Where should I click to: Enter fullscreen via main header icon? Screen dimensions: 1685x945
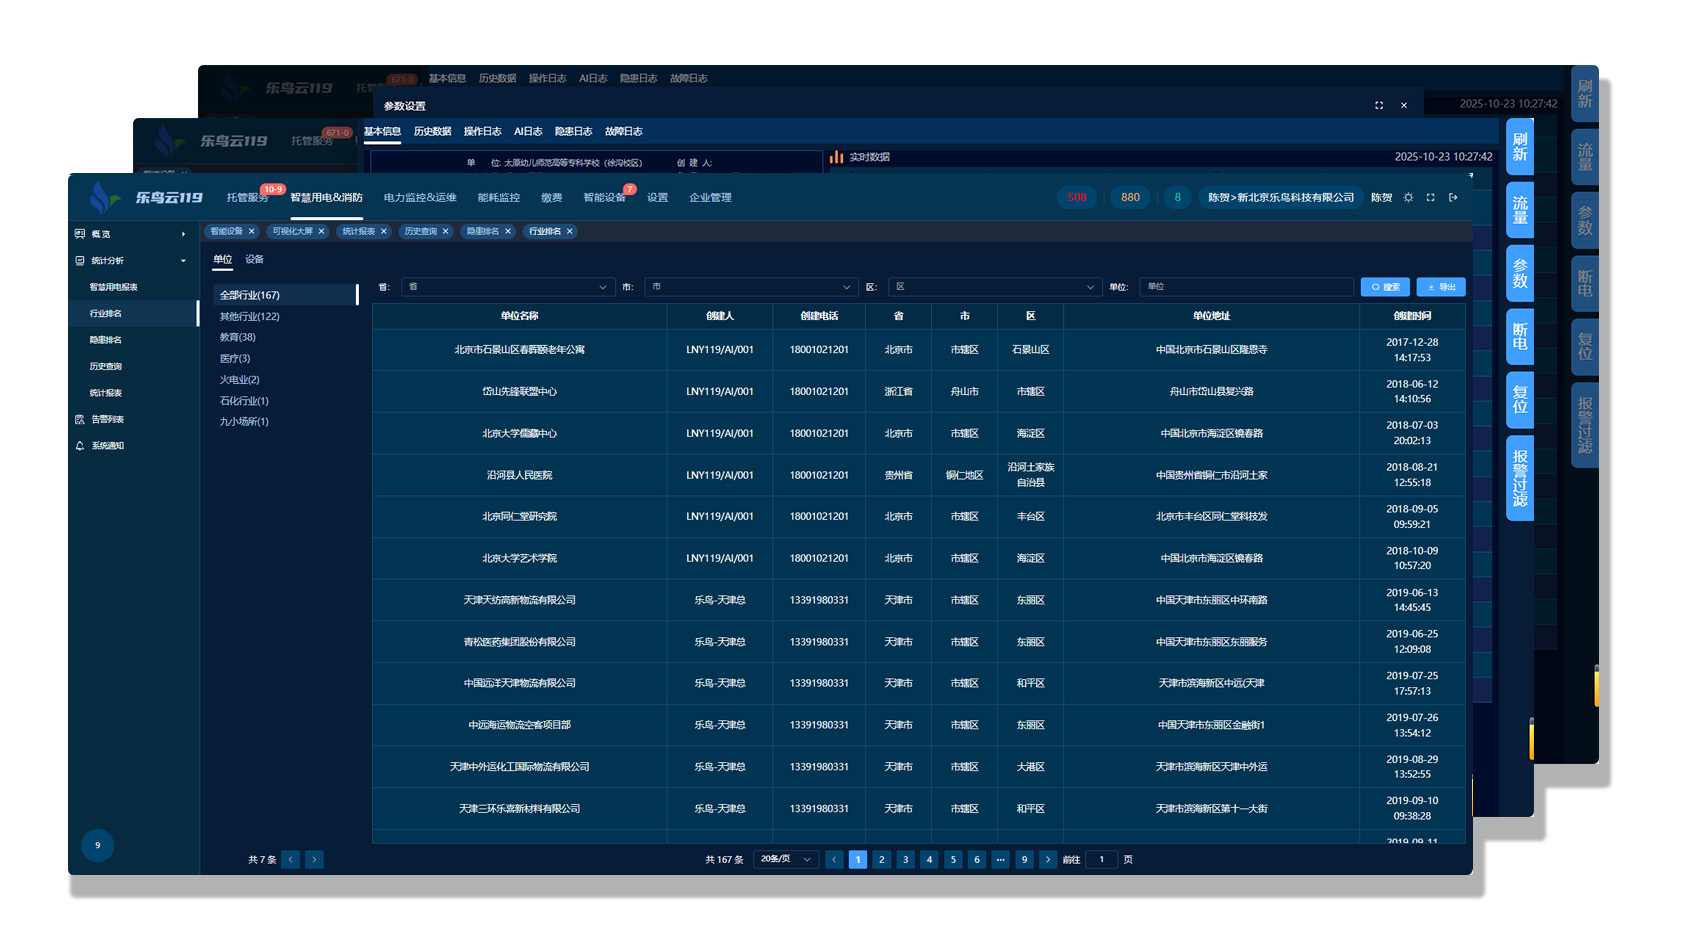point(1430,198)
